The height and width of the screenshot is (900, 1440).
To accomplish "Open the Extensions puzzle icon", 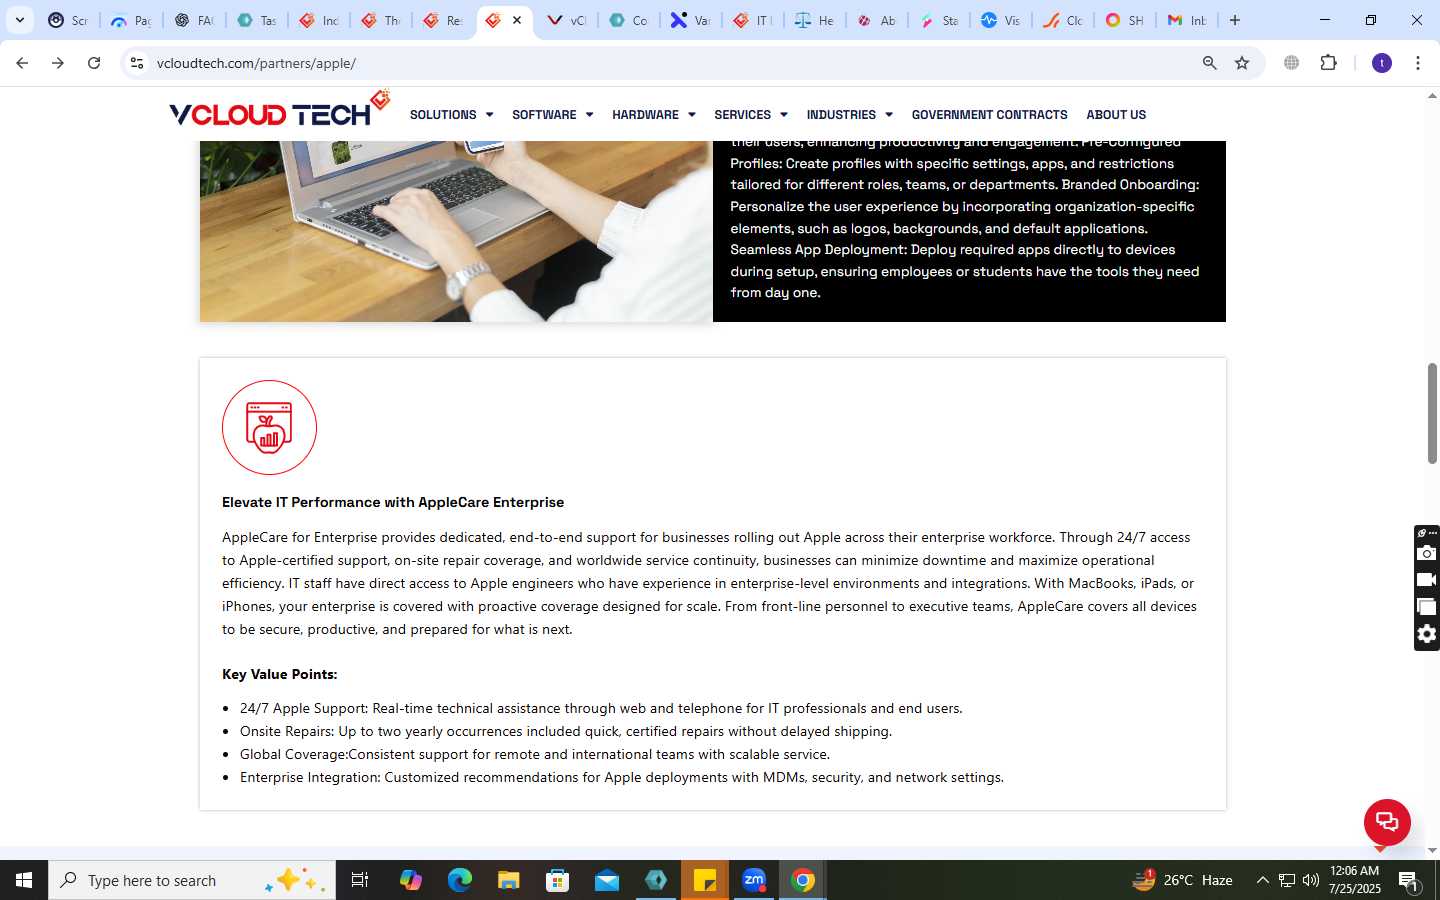I will (x=1328, y=63).
